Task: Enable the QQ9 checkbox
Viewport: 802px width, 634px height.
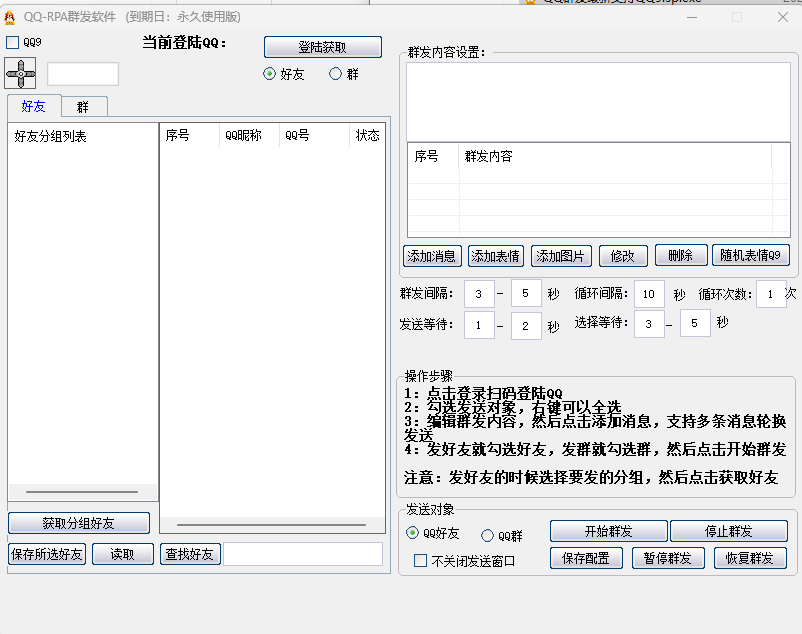Action: (x=12, y=42)
